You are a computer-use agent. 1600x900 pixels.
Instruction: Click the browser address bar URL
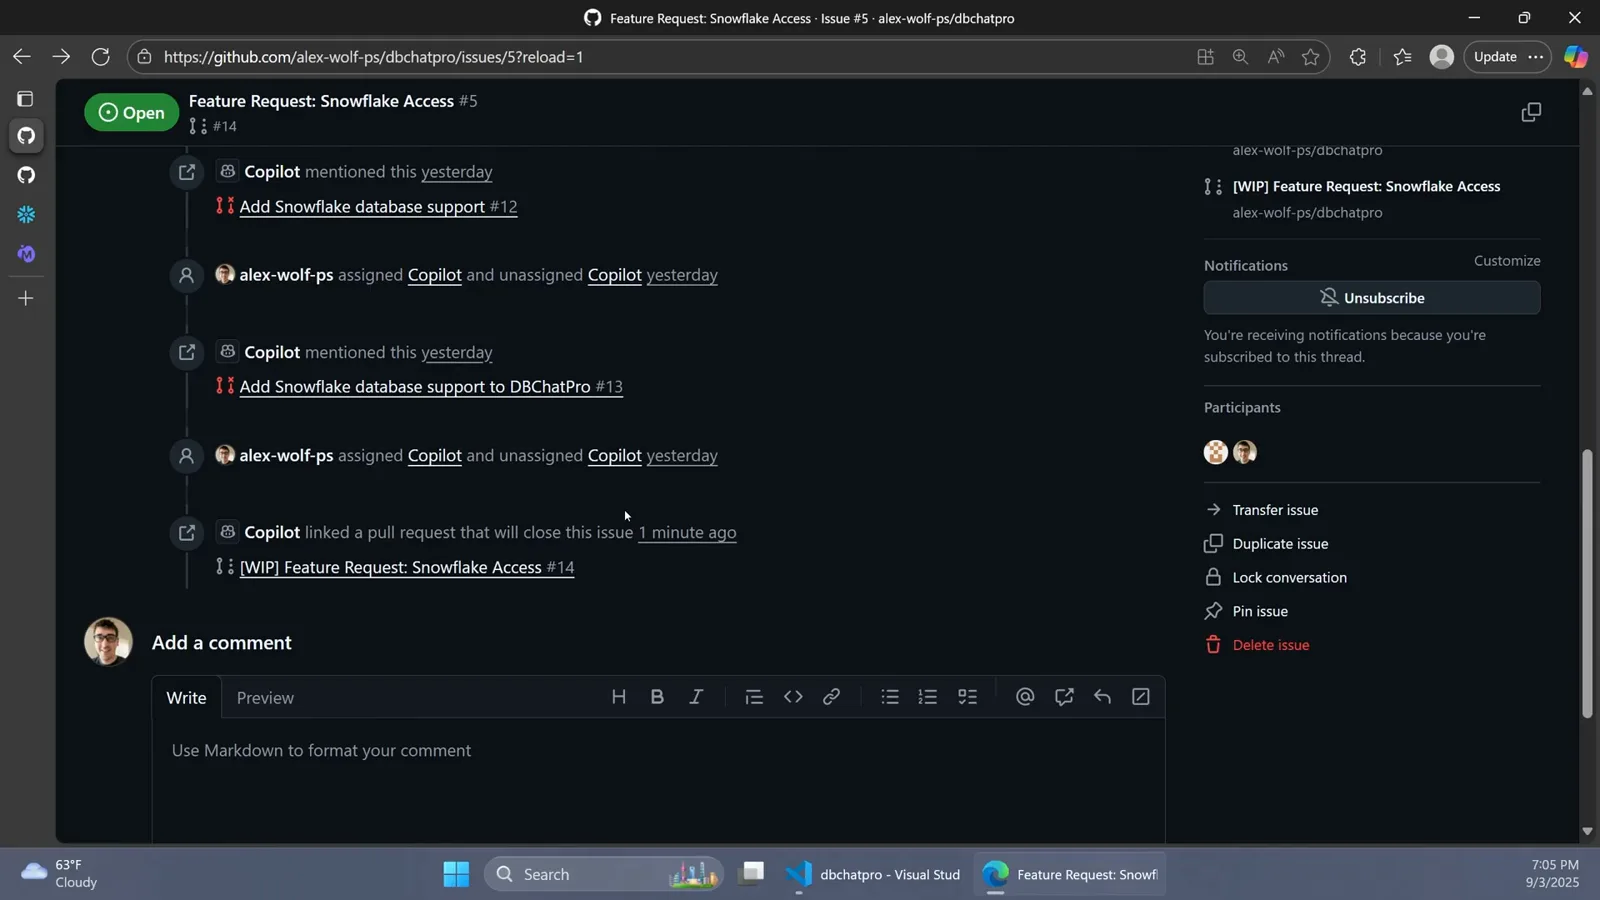374,57
